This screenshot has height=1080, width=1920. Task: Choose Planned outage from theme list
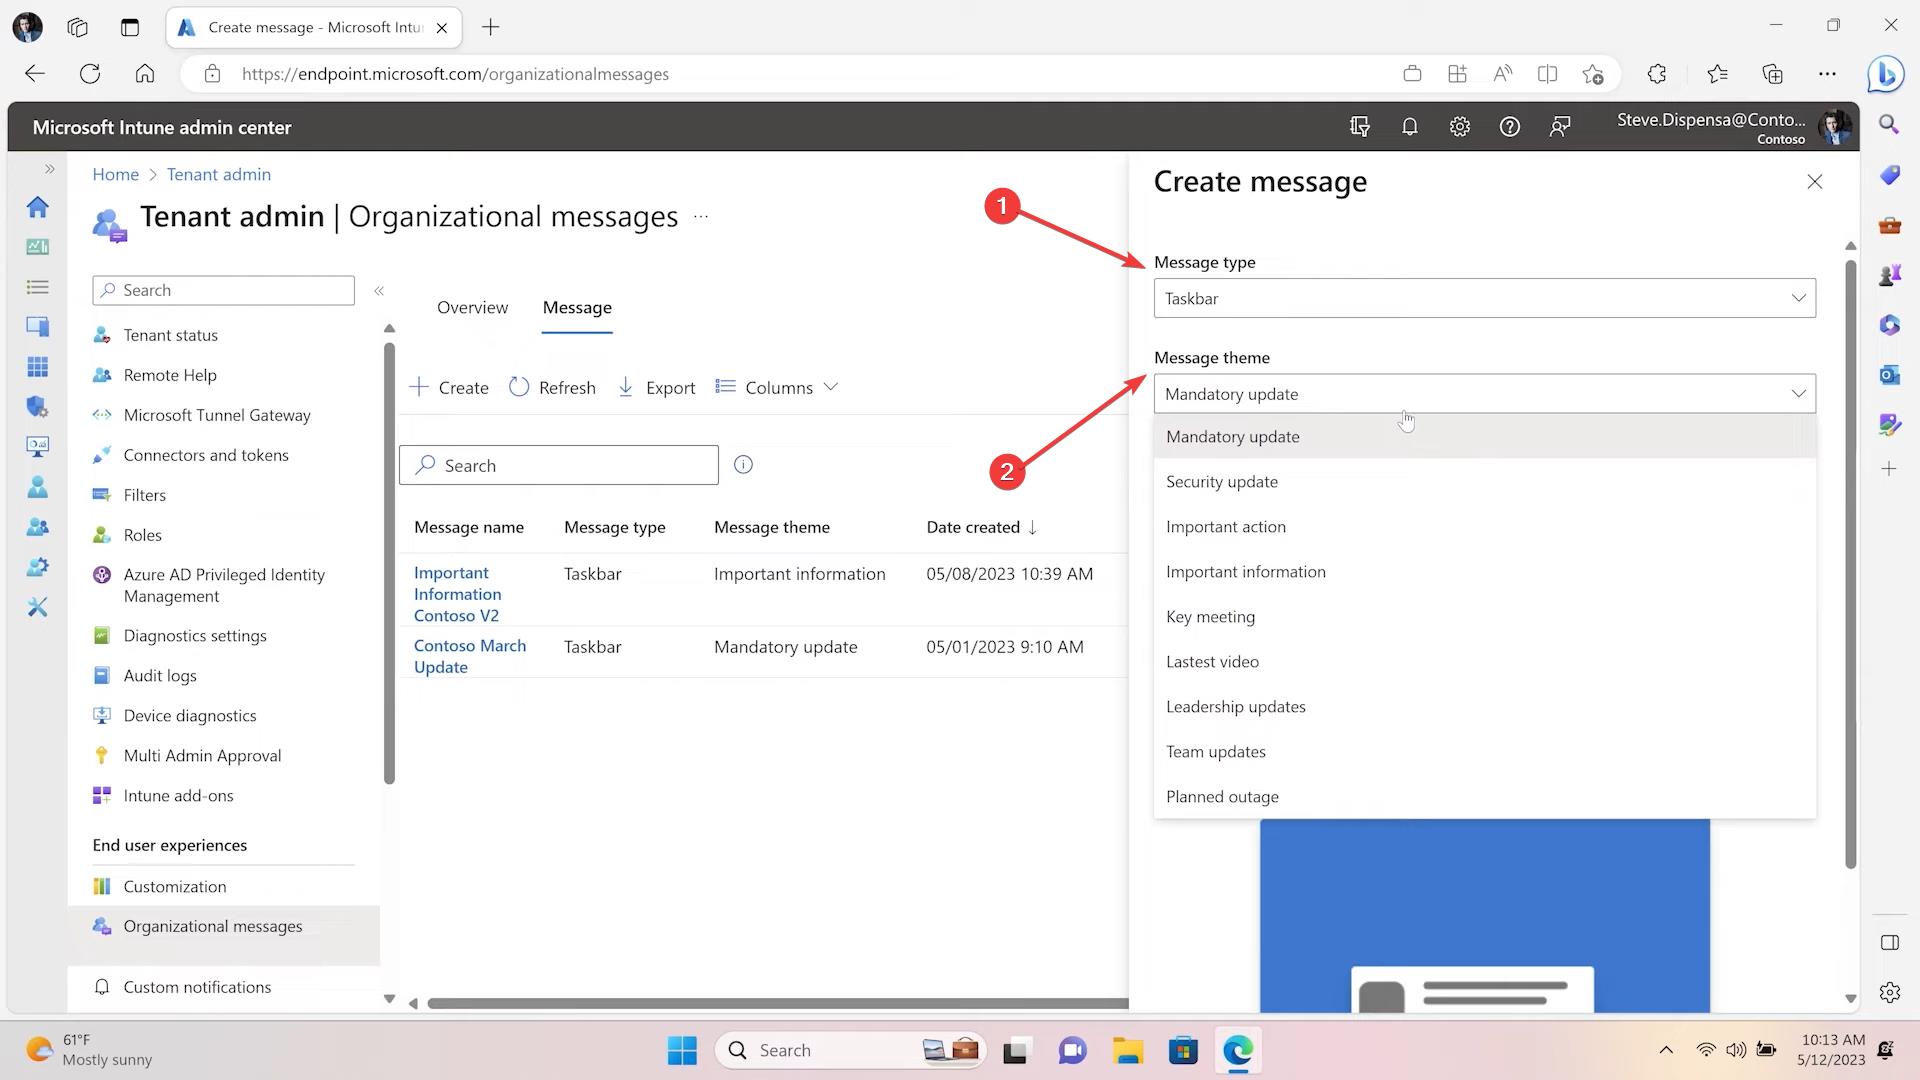(x=1221, y=797)
